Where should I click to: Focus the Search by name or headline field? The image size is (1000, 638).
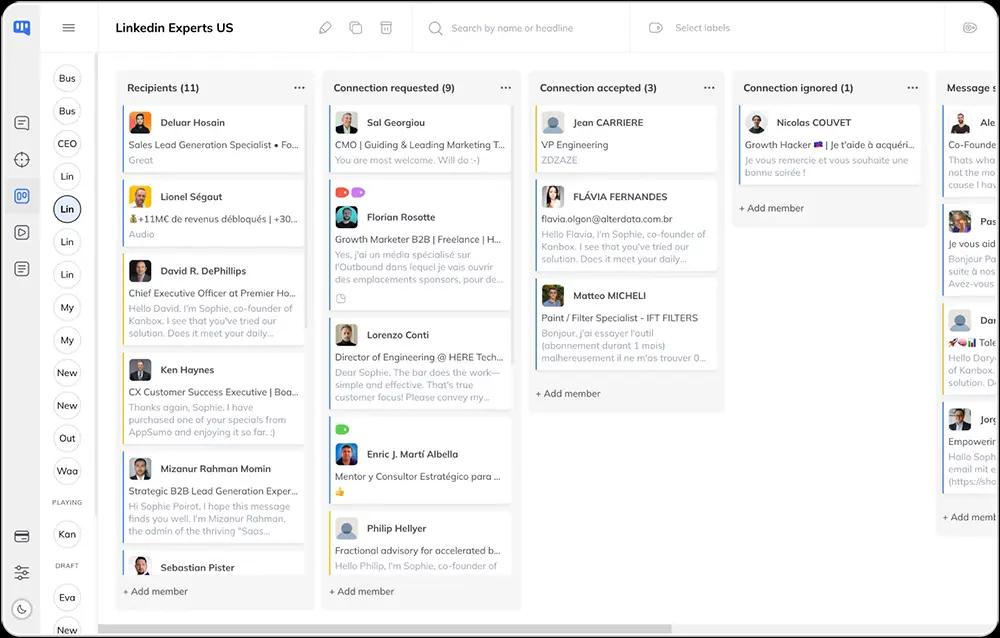tap(512, 28)
